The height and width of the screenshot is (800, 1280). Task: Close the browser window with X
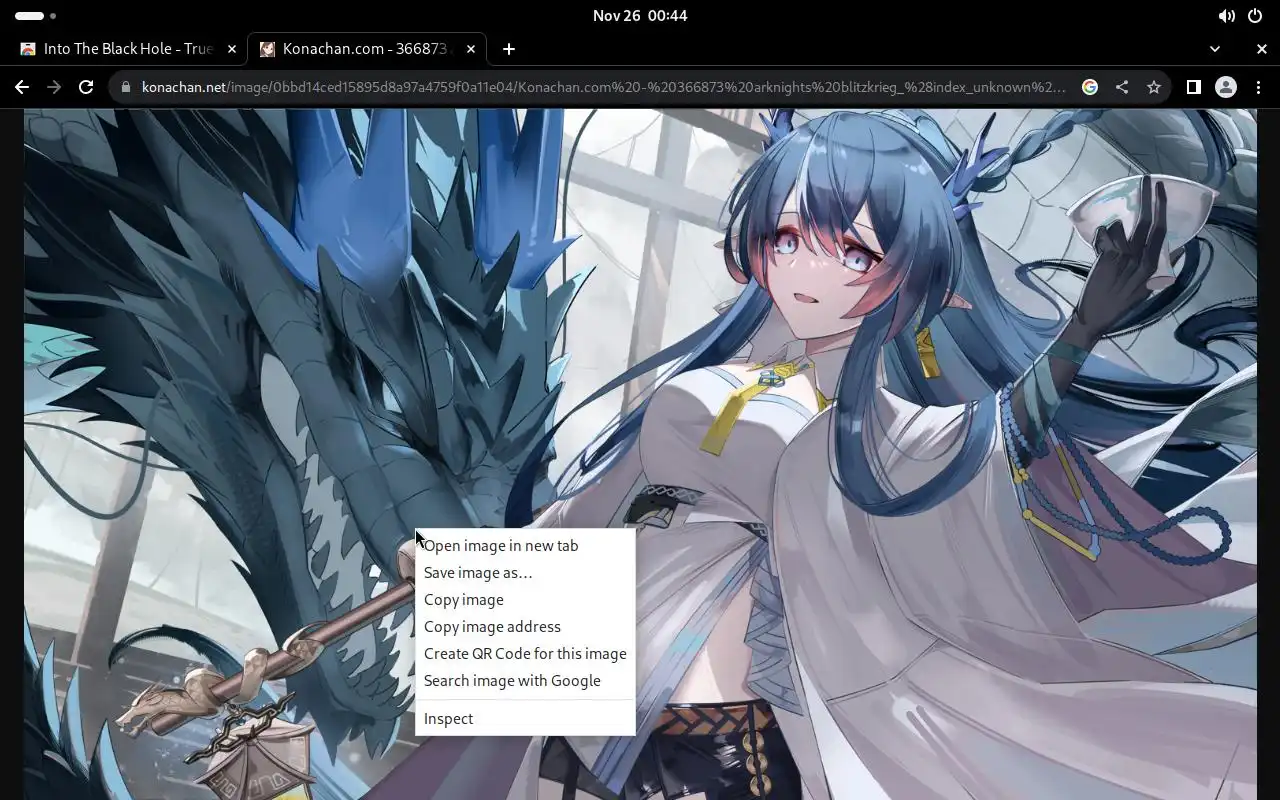point(1262,49)
